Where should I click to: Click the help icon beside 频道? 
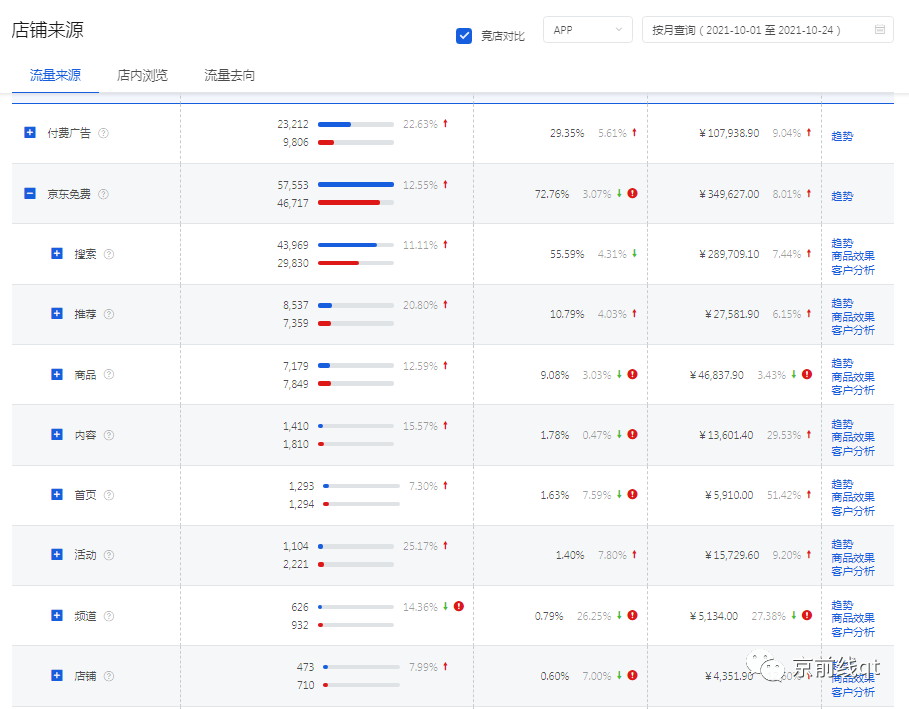click(108, 616)
